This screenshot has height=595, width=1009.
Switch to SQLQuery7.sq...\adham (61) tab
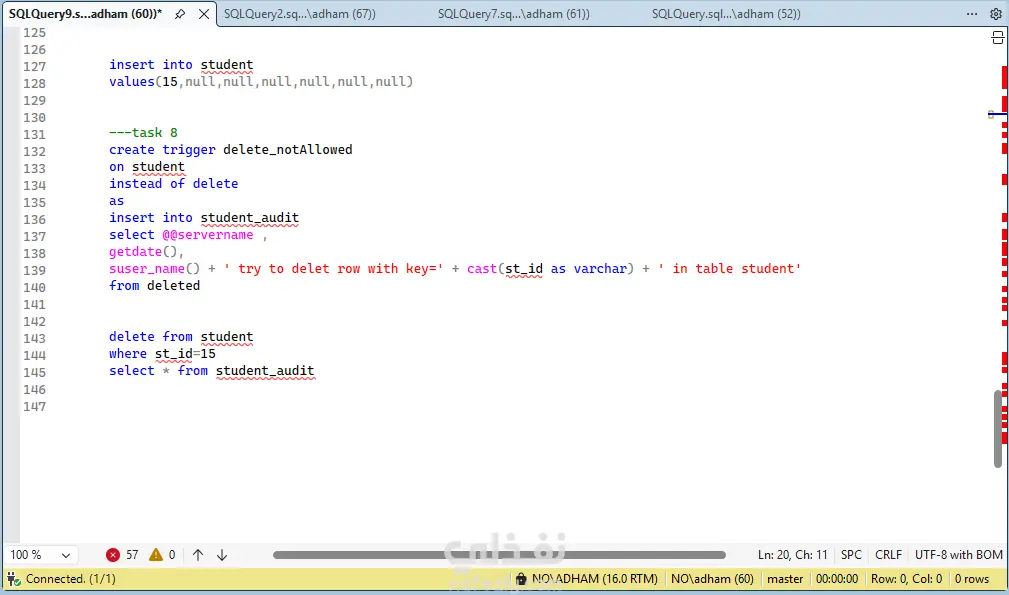[x=514, y=14]
